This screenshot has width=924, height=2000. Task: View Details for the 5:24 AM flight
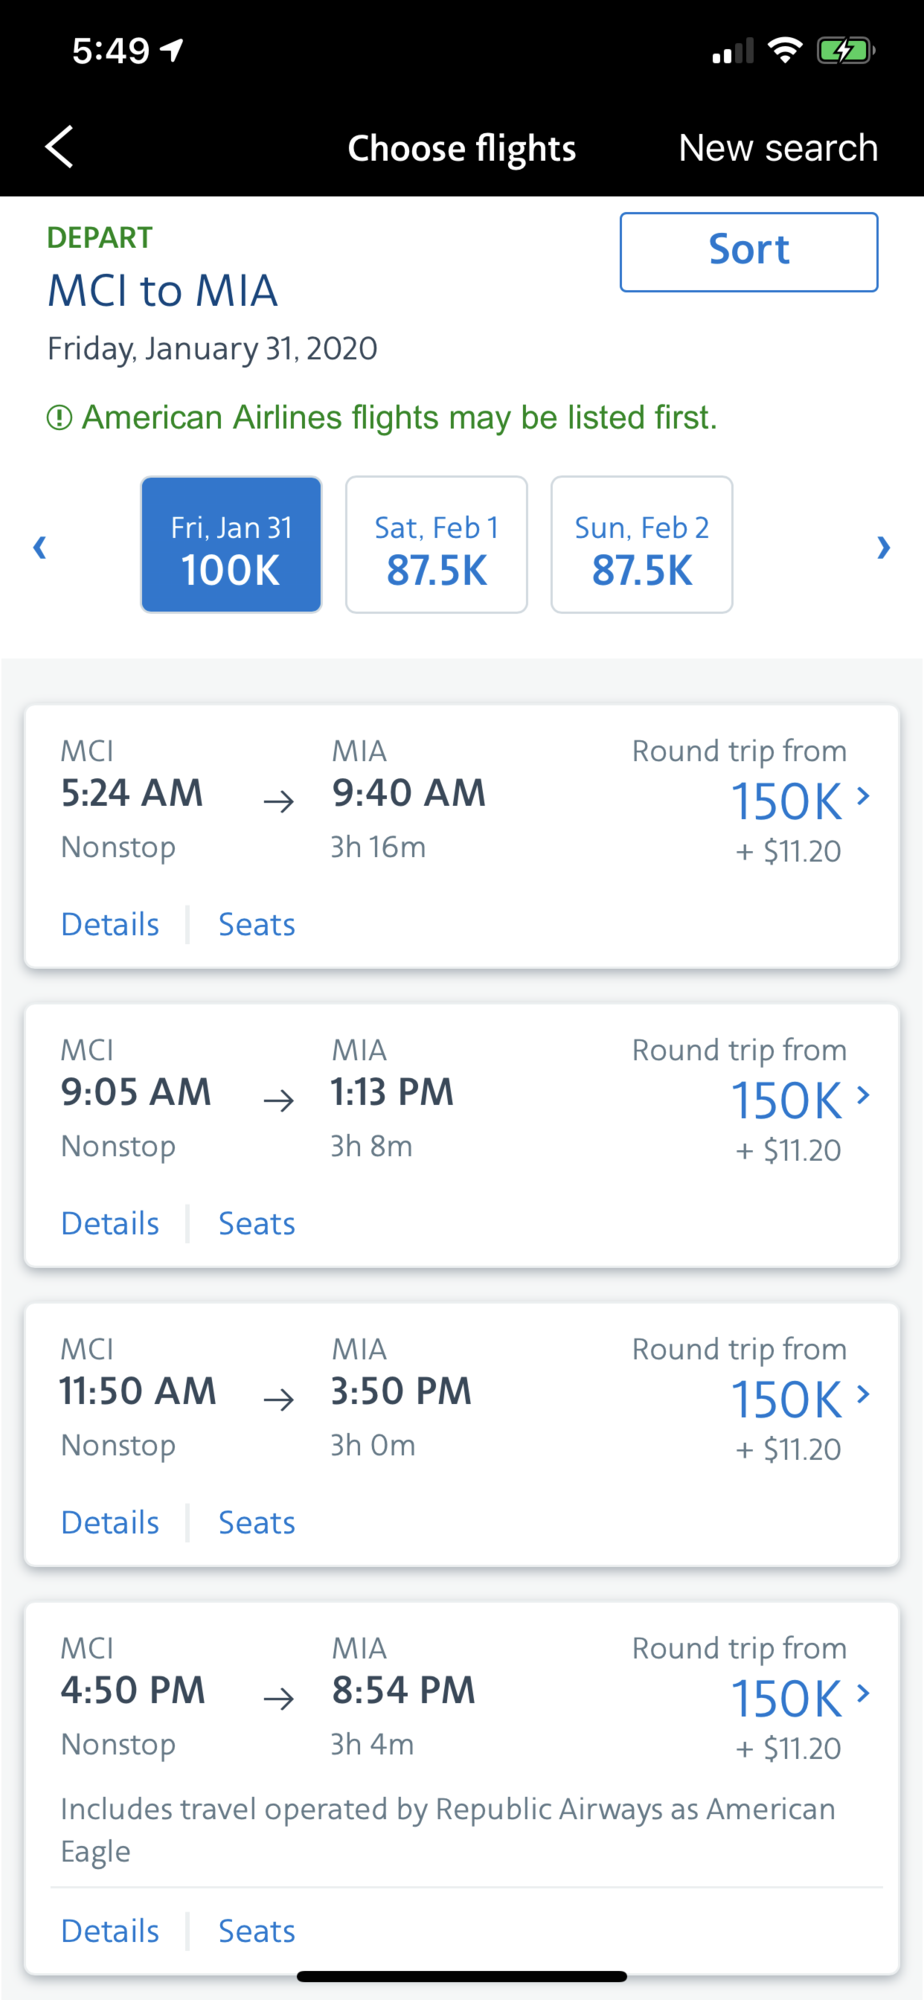coord(110,924)
